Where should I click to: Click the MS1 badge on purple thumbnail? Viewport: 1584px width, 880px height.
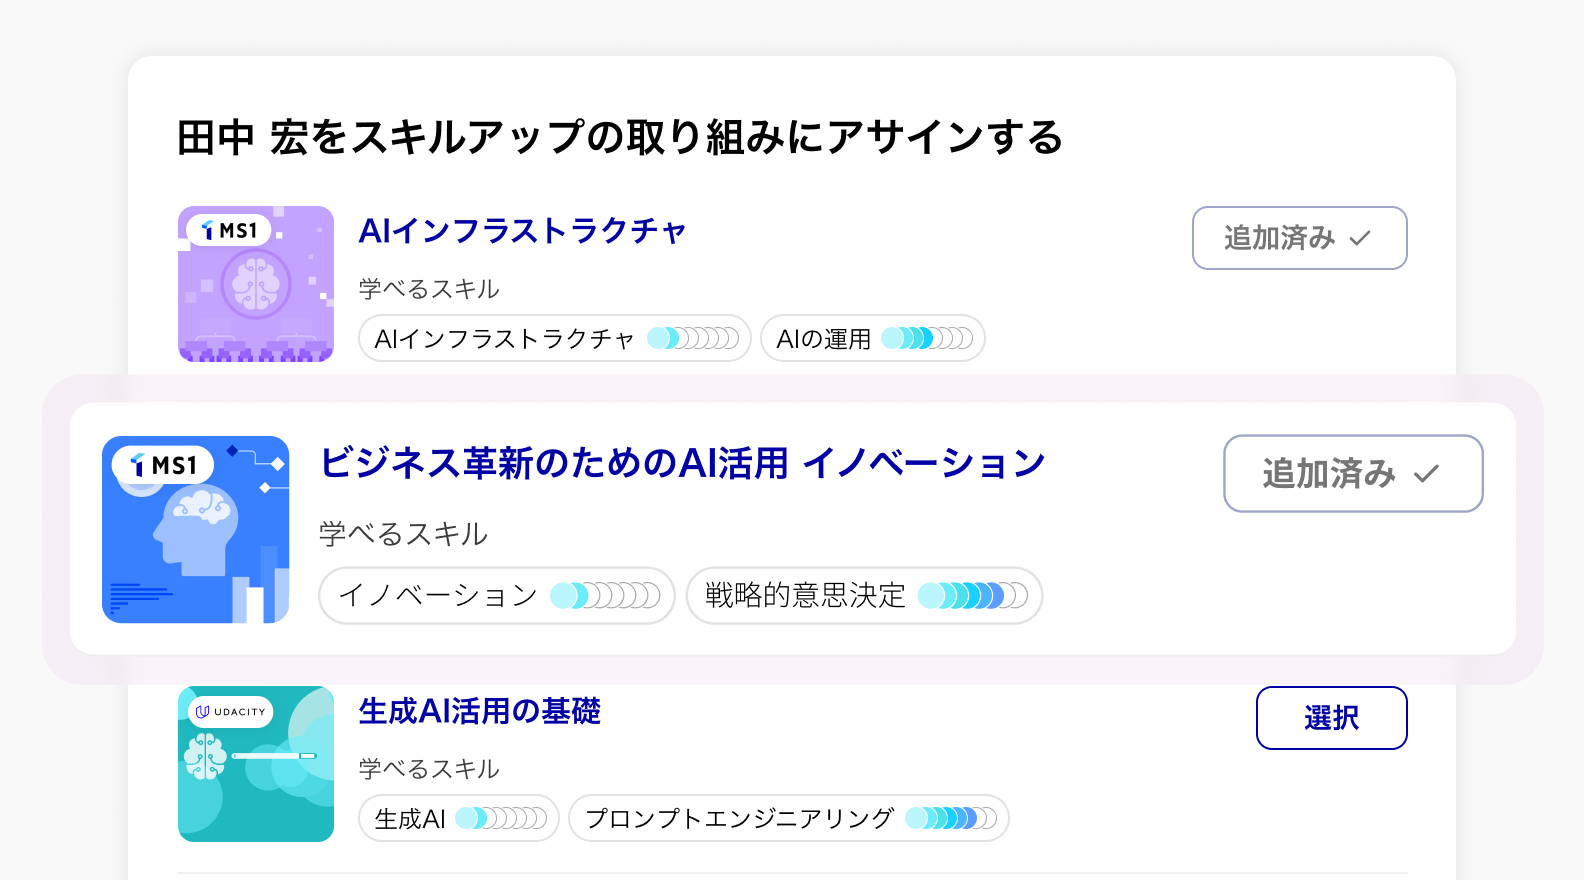click(229, 230)
